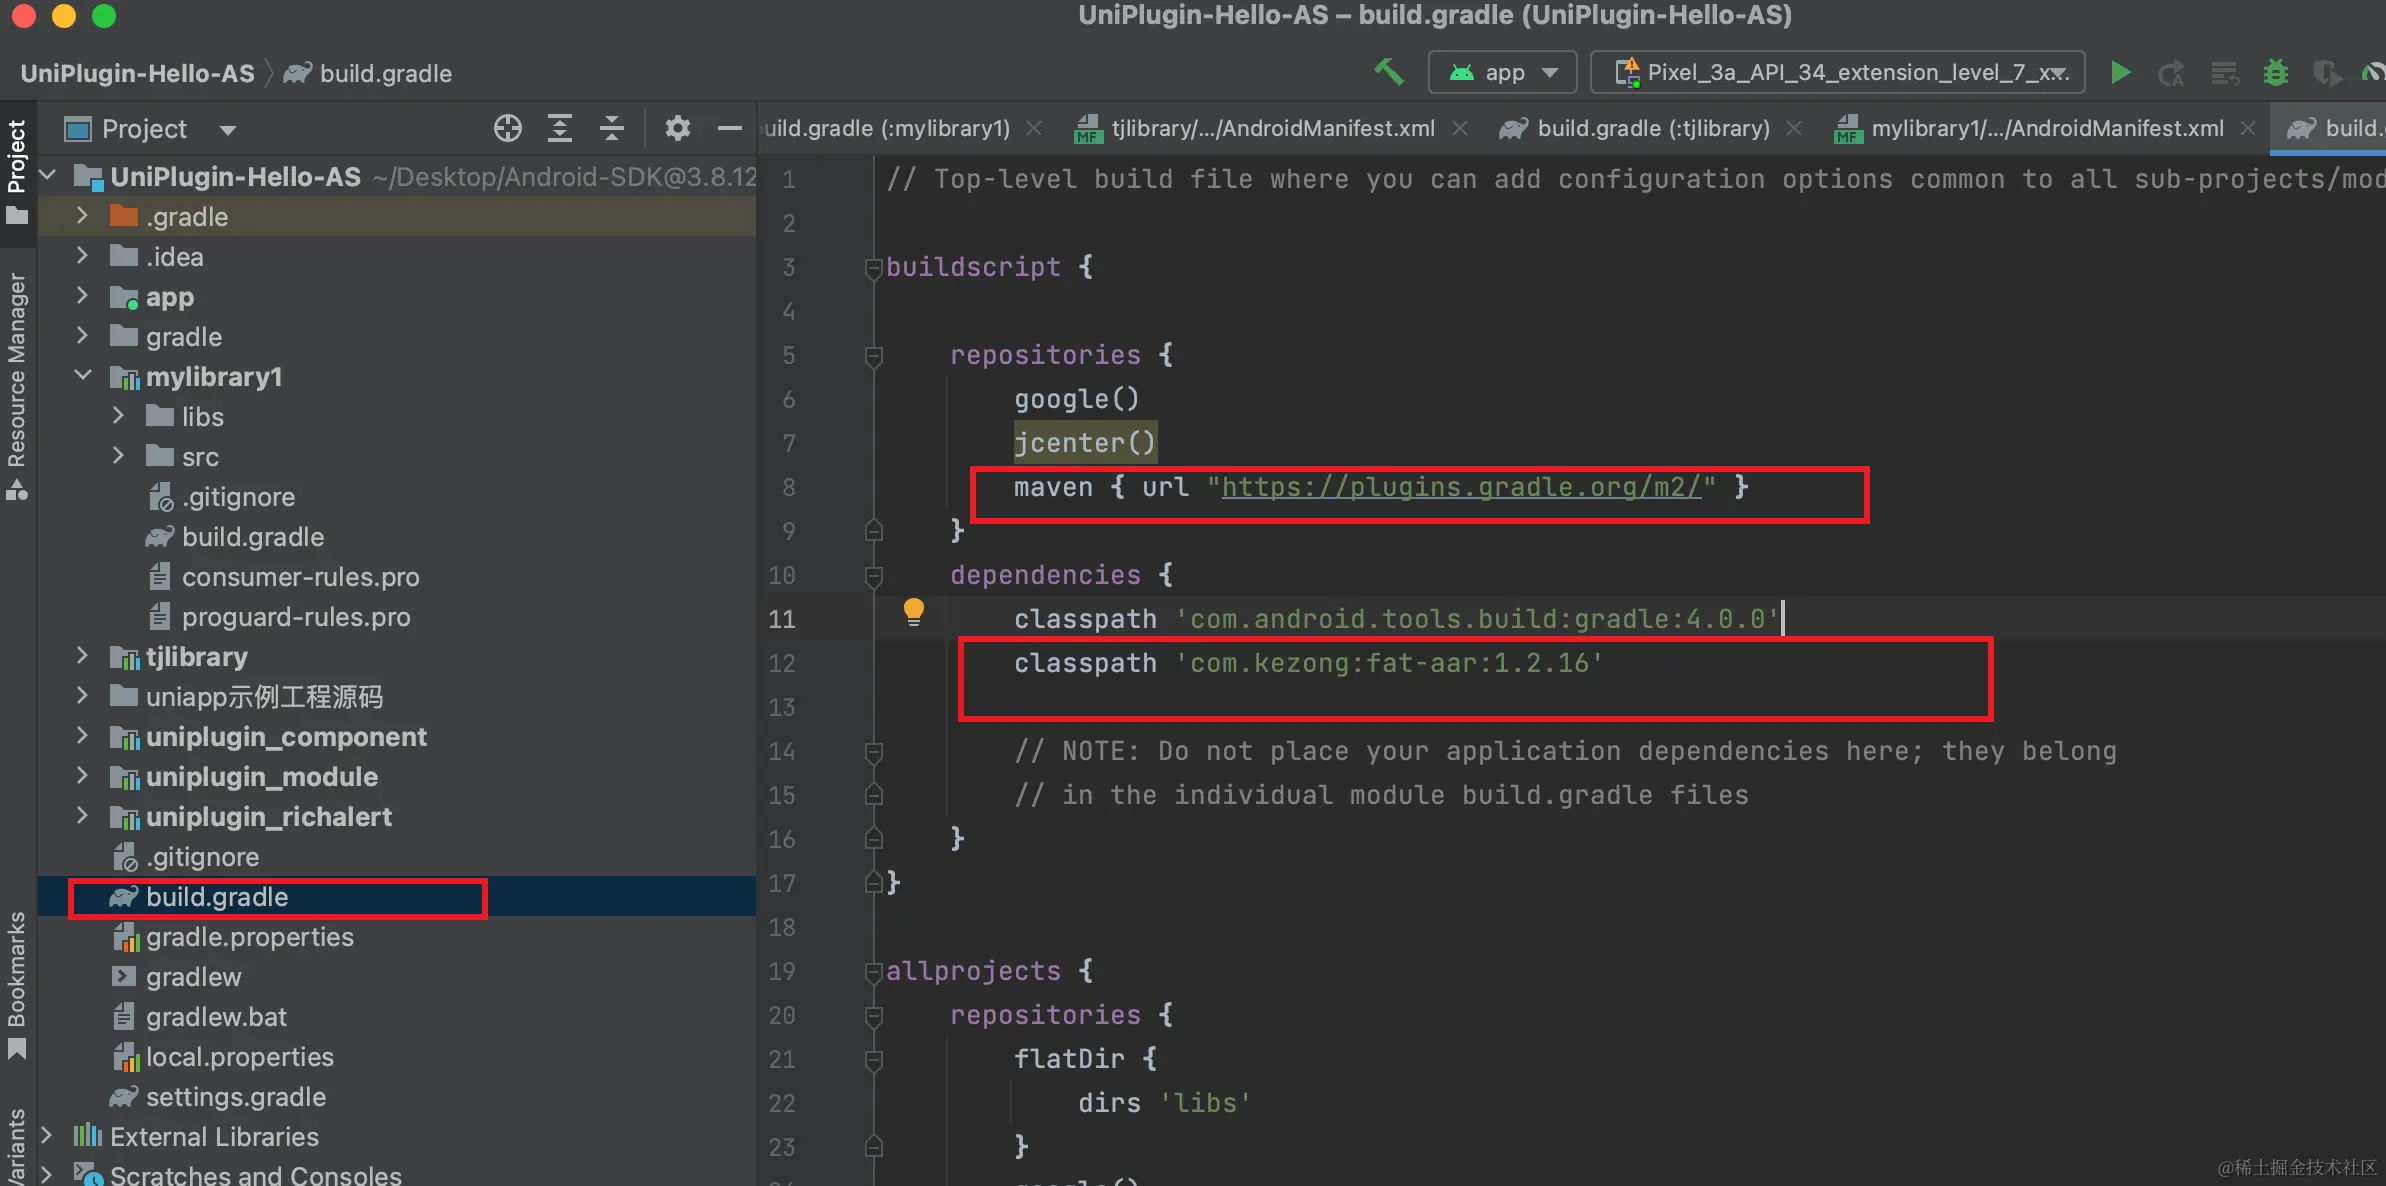The height and width of the screenshot is (1186, 2386).
Task: Open Pixel_3a device selector dropdown
Action: (x=1837, y=72)
